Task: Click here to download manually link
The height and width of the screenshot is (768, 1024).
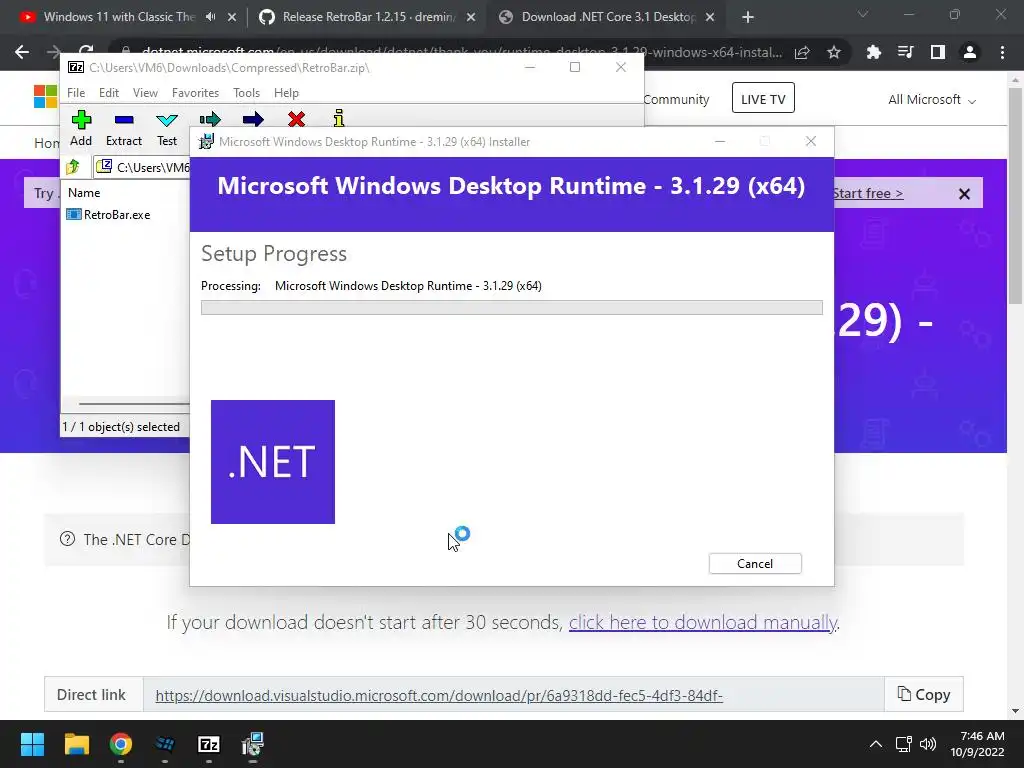Action: (703, 622)
